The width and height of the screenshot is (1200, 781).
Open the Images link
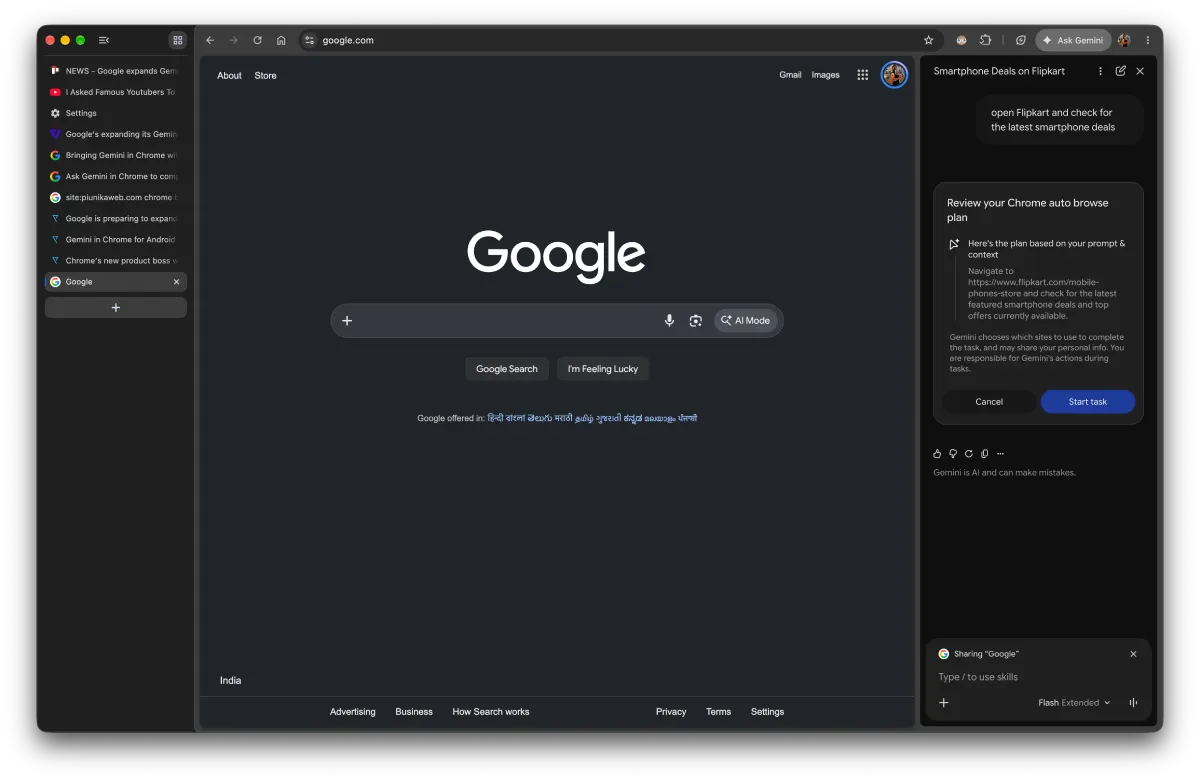click(x=826, y=75)
